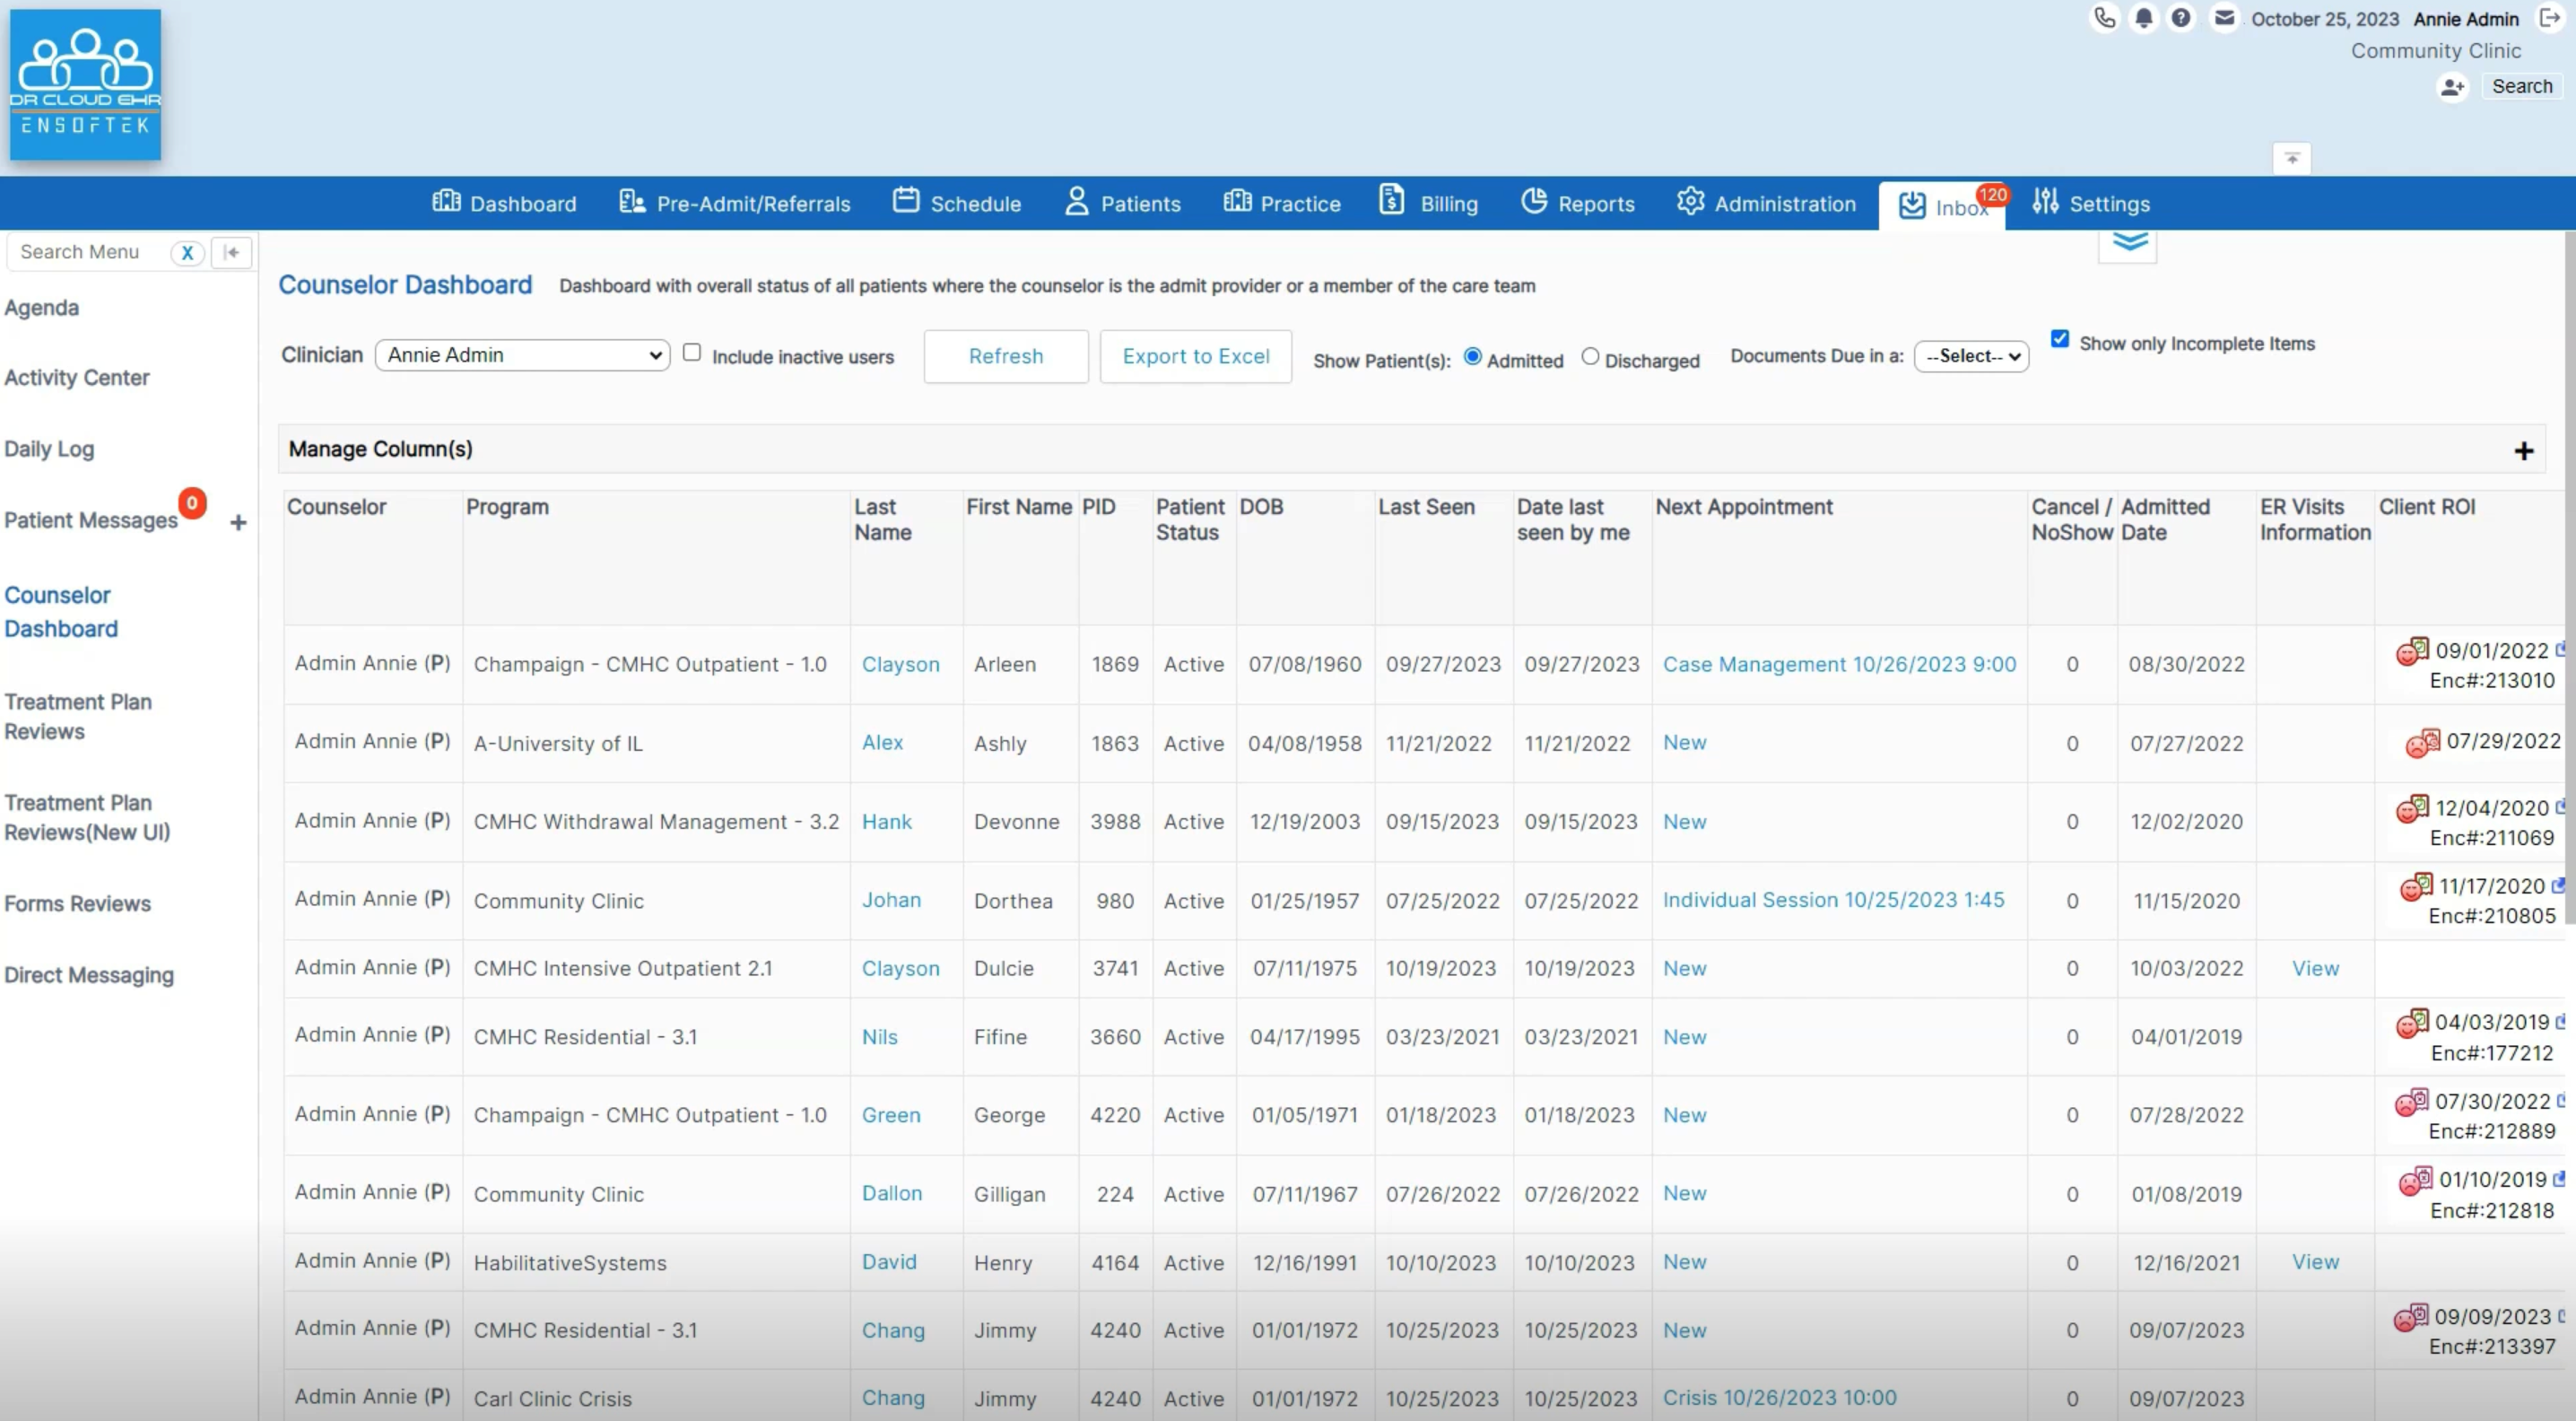This screenshot has width=2576, height=1421.
Task: Collapse the header using the up-arrow icon
Action: click(x=2292, y=157)
